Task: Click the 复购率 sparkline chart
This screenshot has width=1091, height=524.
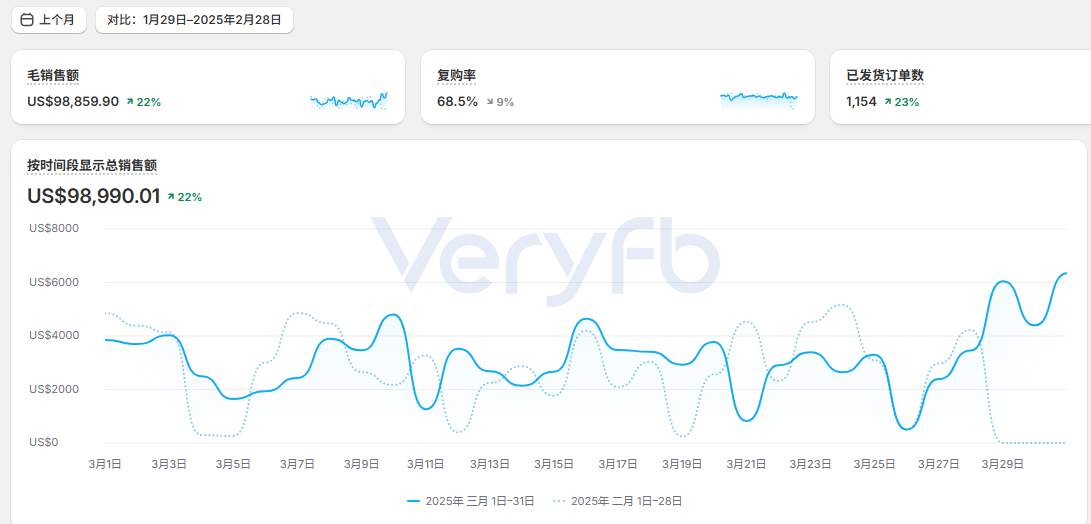Action: pyautogui.click(x=759, y=101)
